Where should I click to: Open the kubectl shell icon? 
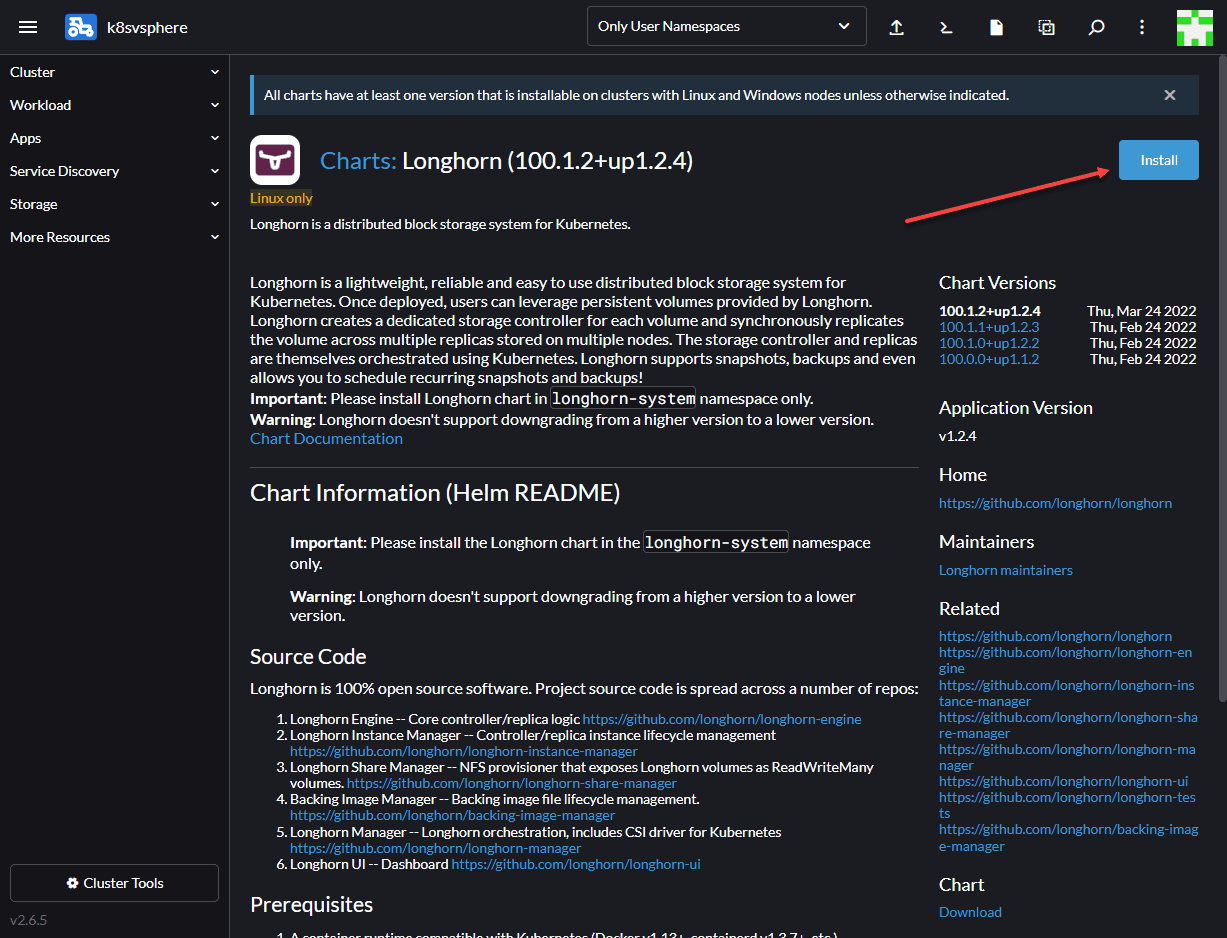pyautogui.click(x=946, y=27)
